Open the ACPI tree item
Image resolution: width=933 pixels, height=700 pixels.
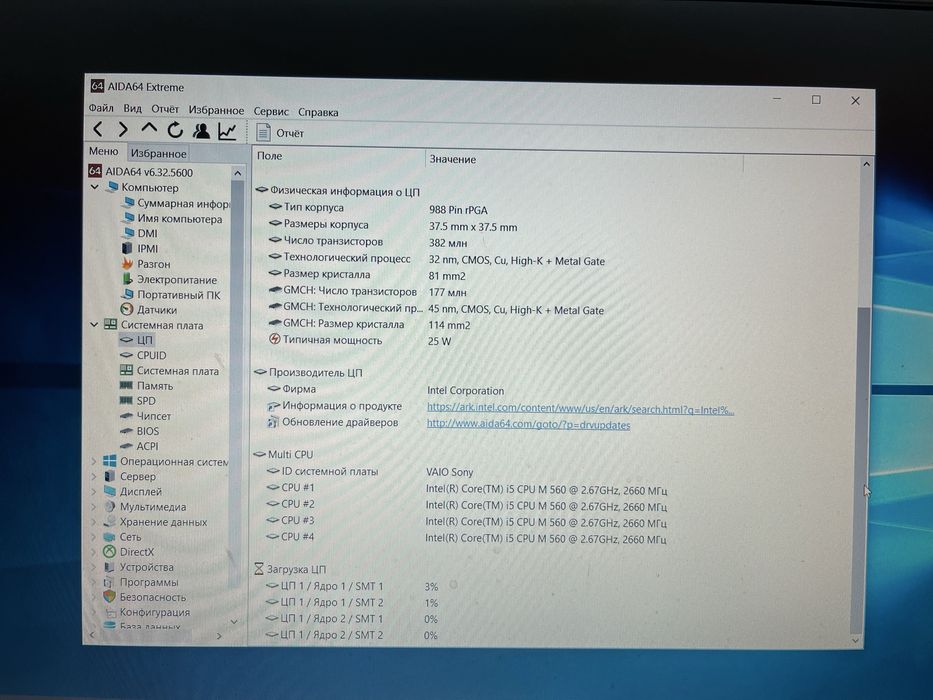tap(139, 446)
